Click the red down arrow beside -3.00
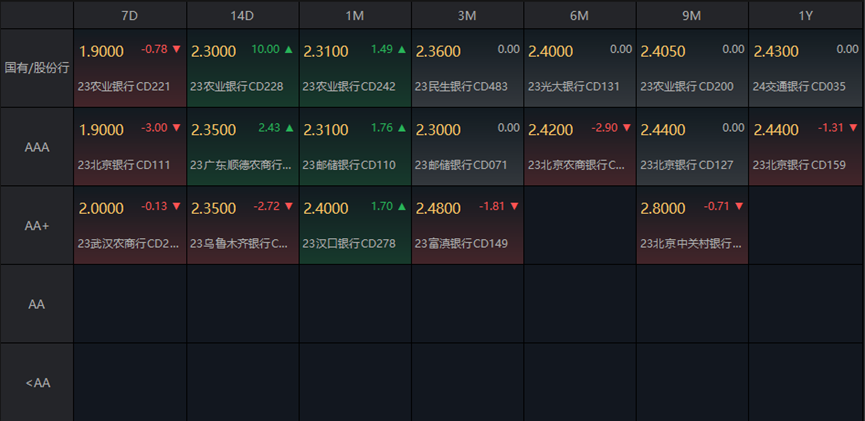This screenshot has width=865, height=421. tap(177, 128)
